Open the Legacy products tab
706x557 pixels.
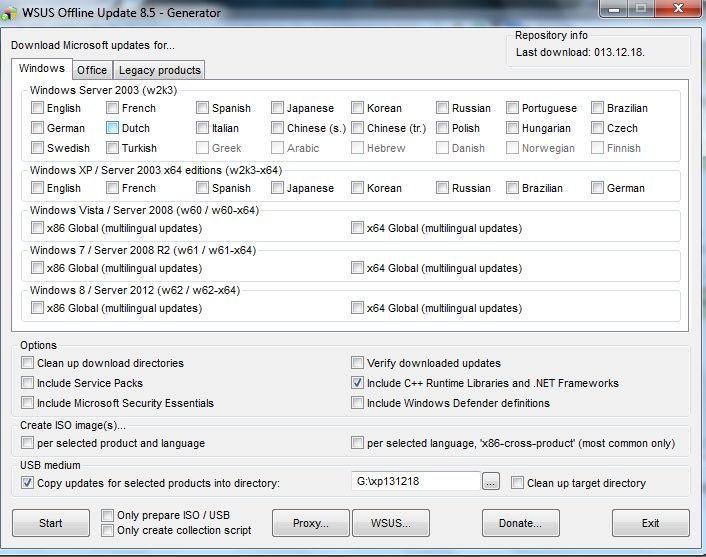[x=159, y=70]
